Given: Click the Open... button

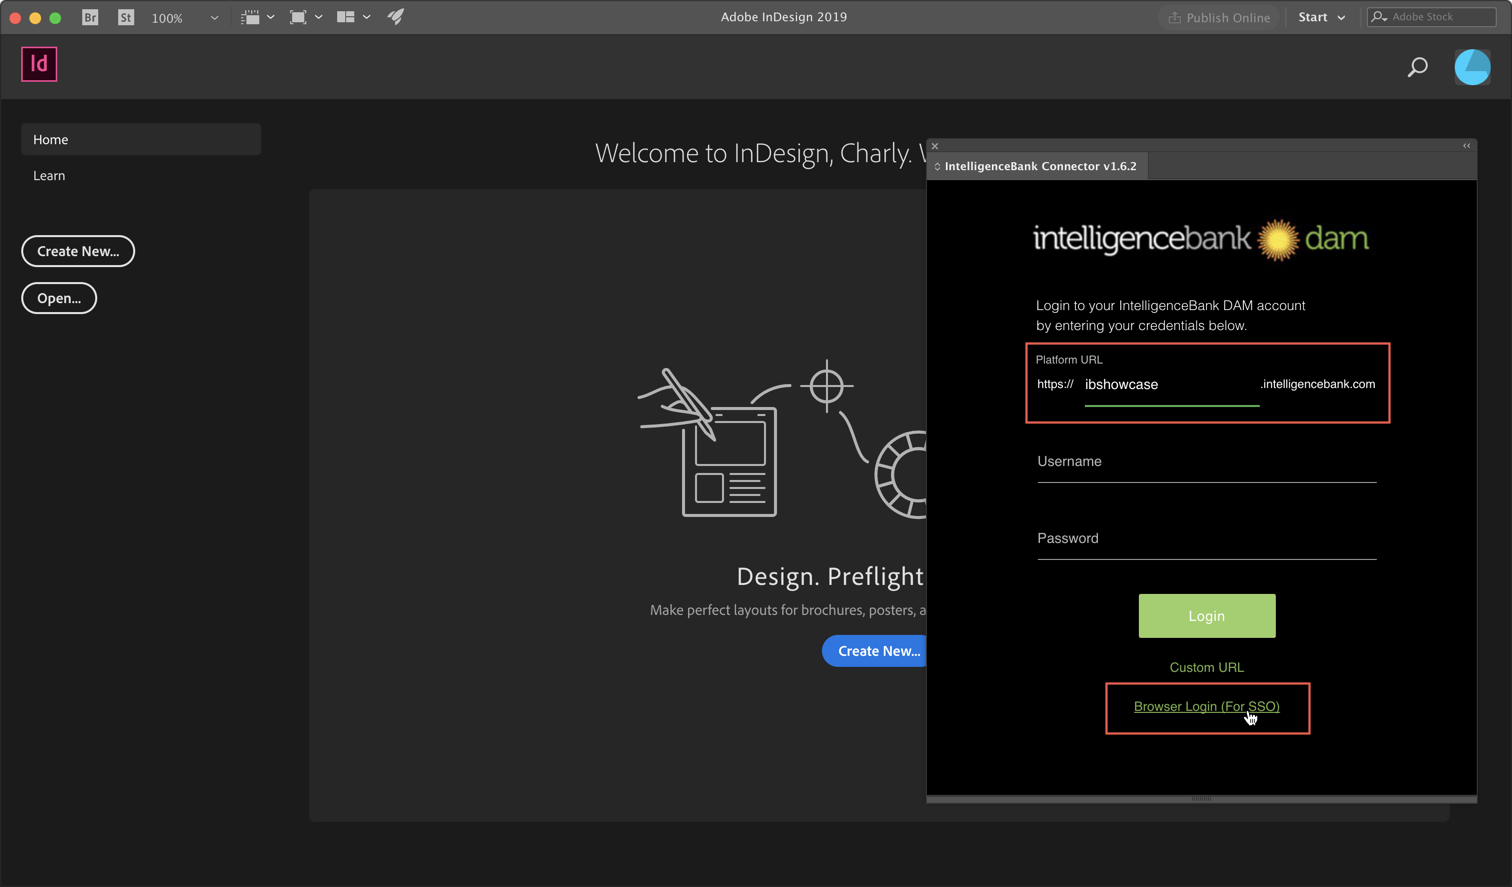Looking at the screenshot, I should coord(59,298).
